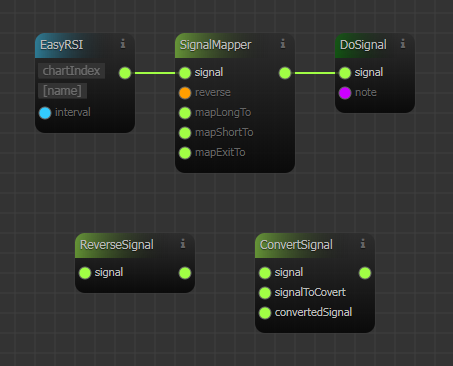Select the SignalMapper output port
Image resolution: width=453 pixels, height=366 pixels.
pos(285,73)
